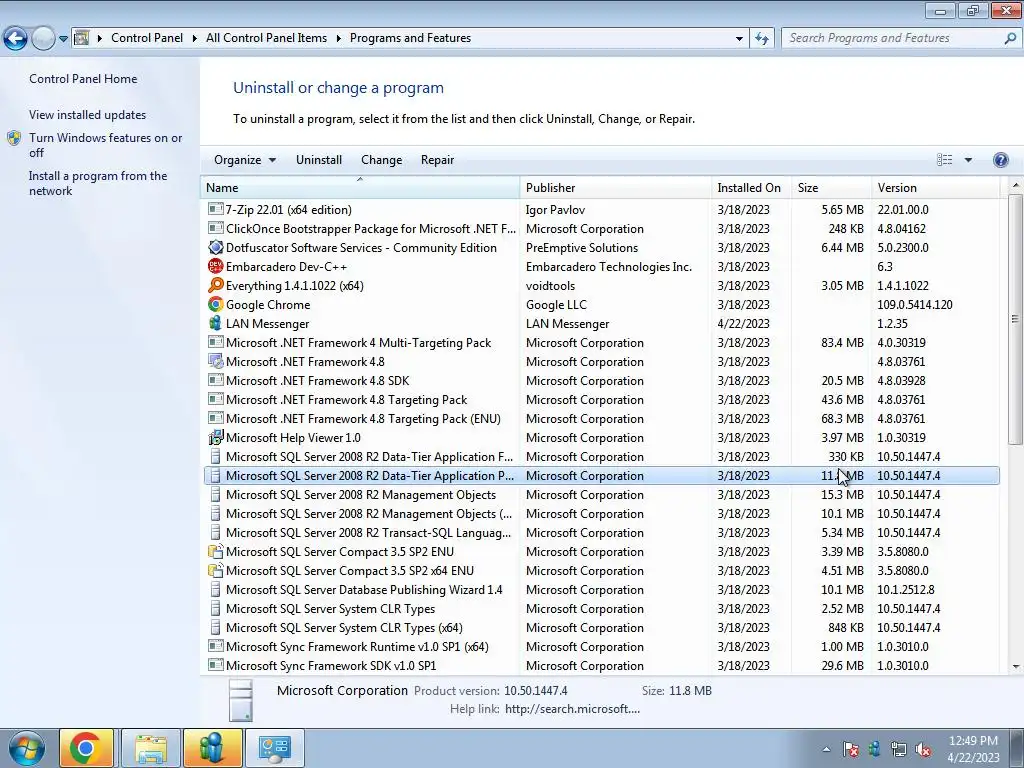This screenshot has width=1024, height=768.
Task: Select Microsoft SQL Server System CLR Types (x64)
Action: (x=601, y=628)
